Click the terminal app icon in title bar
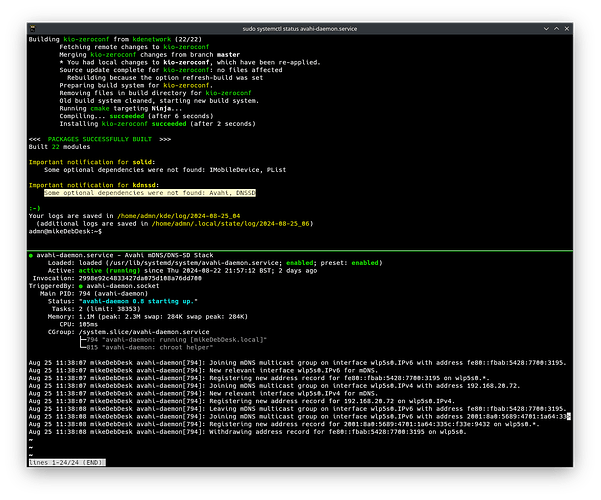 coord(33,29)
